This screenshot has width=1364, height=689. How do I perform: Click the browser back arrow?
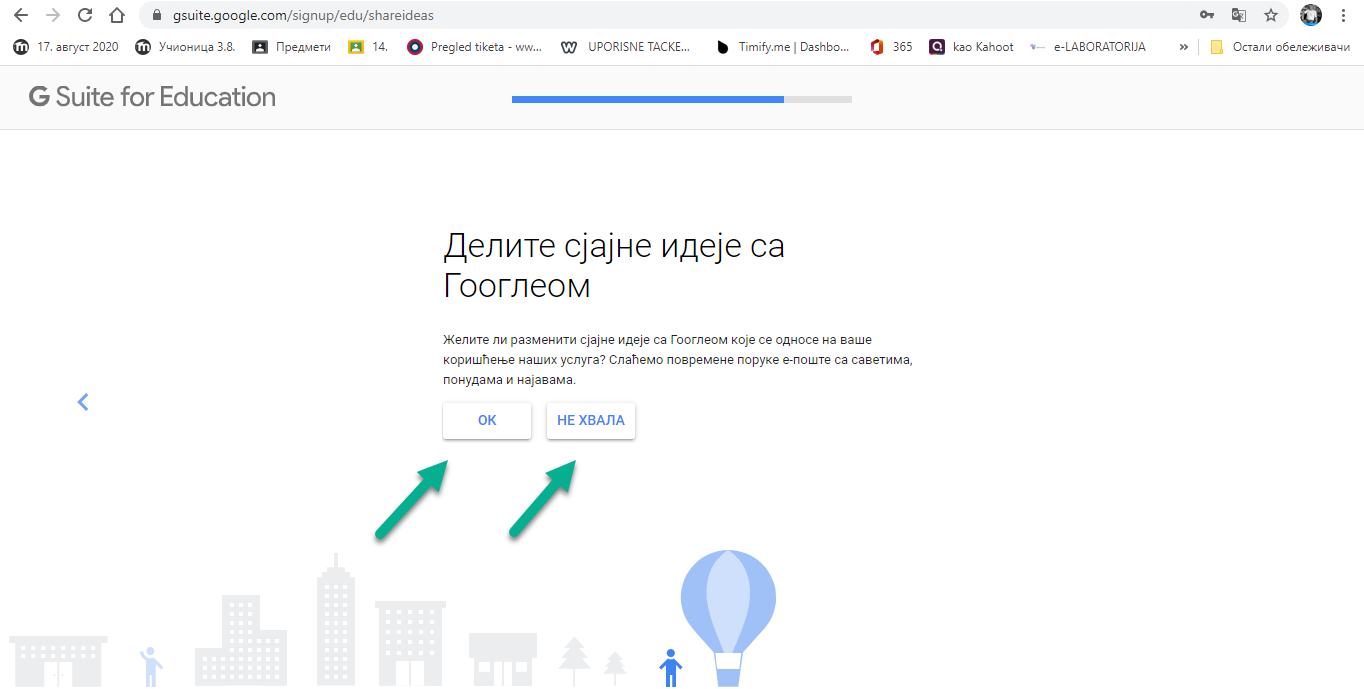[20, 15]
